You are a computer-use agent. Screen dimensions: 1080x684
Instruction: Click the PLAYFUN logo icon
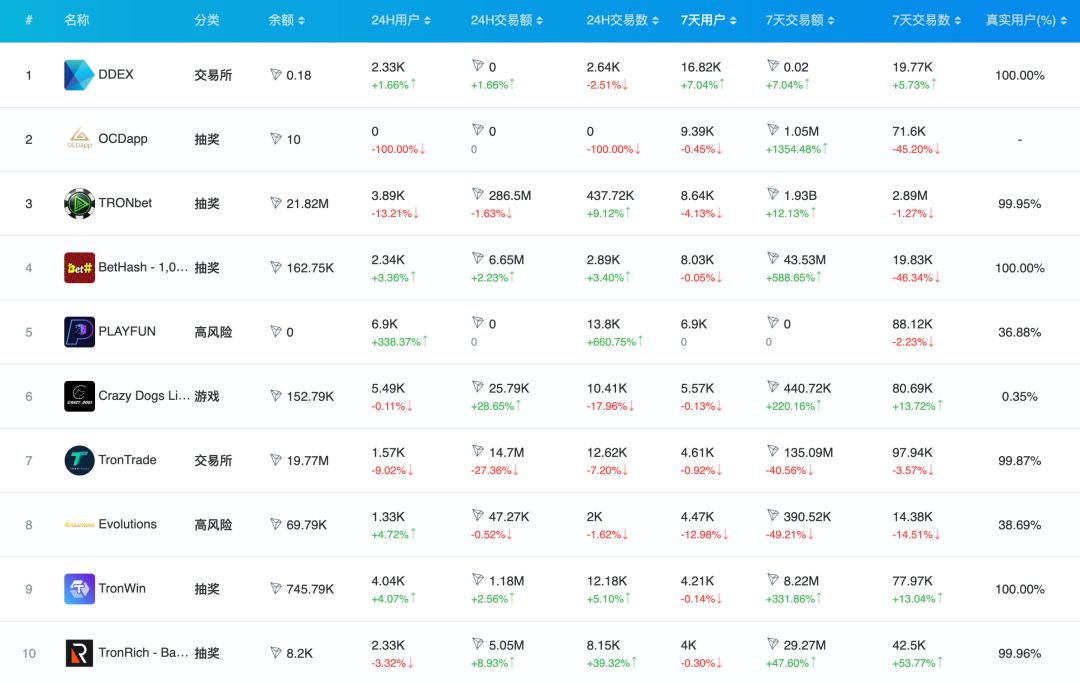click(79, 332)
